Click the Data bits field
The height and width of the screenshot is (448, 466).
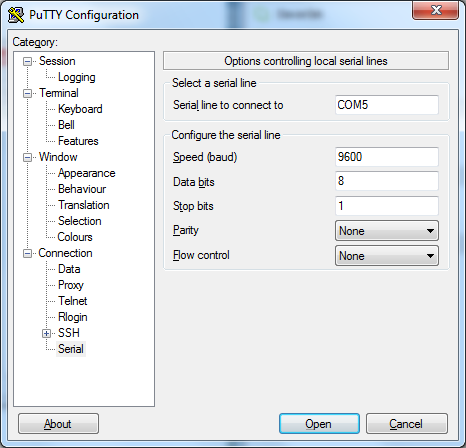click(x=387, y=181)
